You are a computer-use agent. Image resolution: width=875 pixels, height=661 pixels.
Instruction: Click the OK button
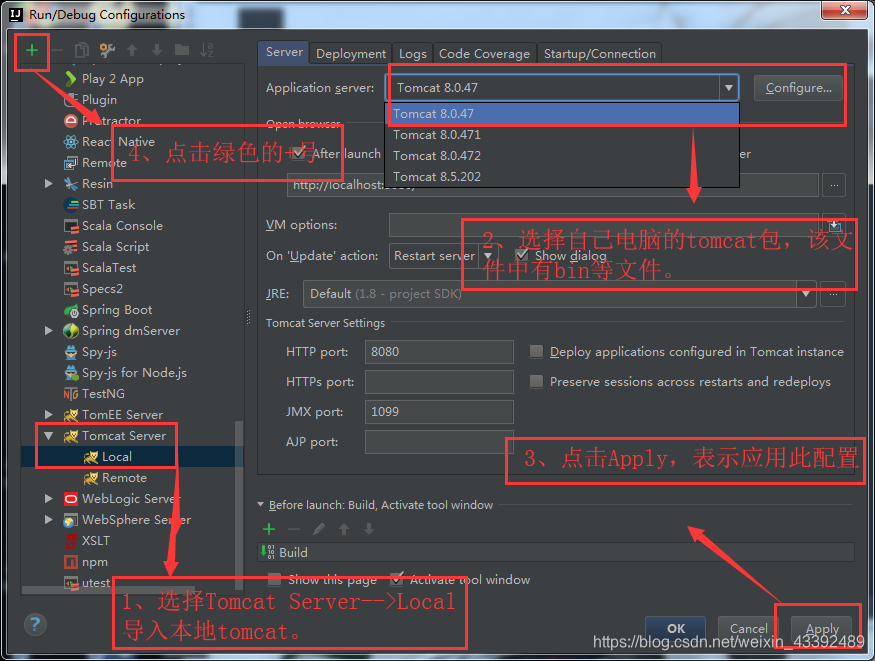pos(675,629)
